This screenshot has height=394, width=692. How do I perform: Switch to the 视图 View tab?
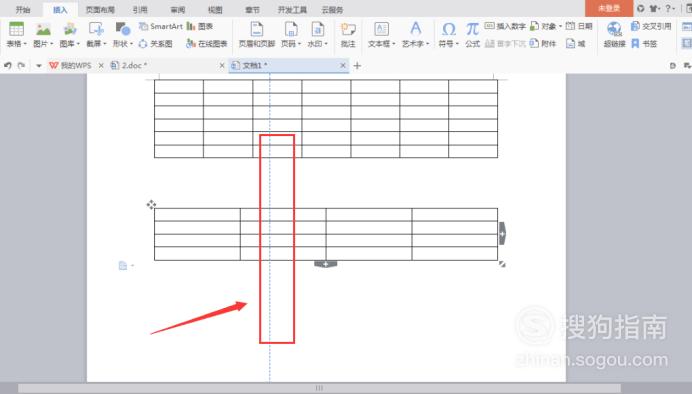tap(215, 9)
